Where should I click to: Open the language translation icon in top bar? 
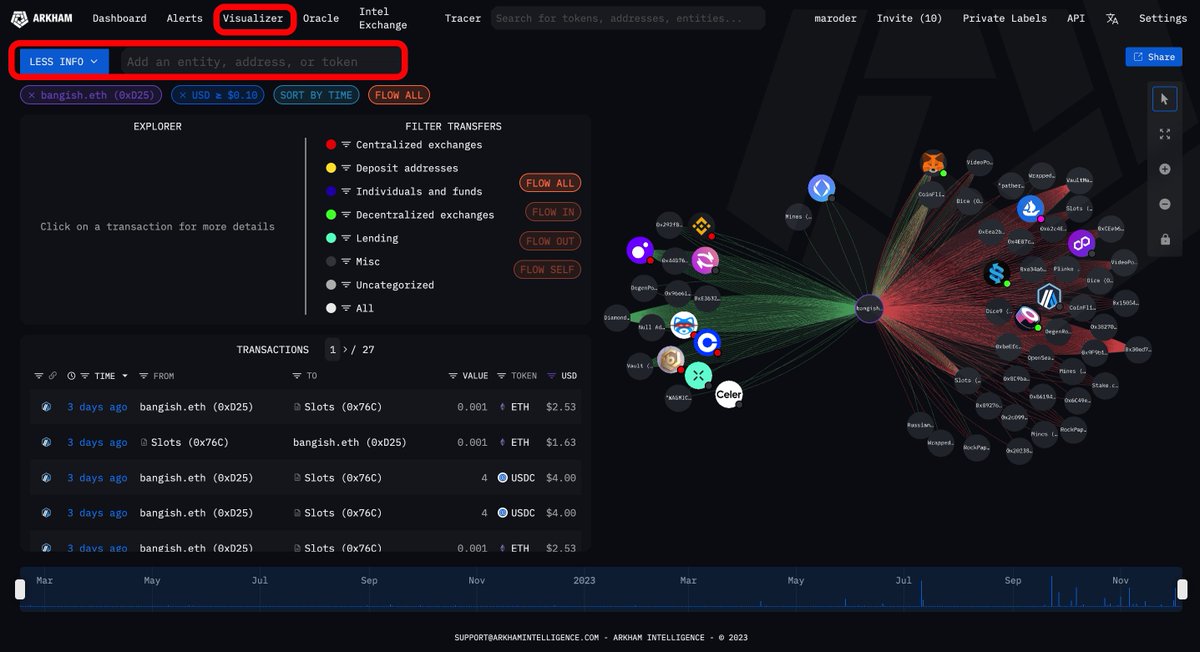coord(1111,18)
